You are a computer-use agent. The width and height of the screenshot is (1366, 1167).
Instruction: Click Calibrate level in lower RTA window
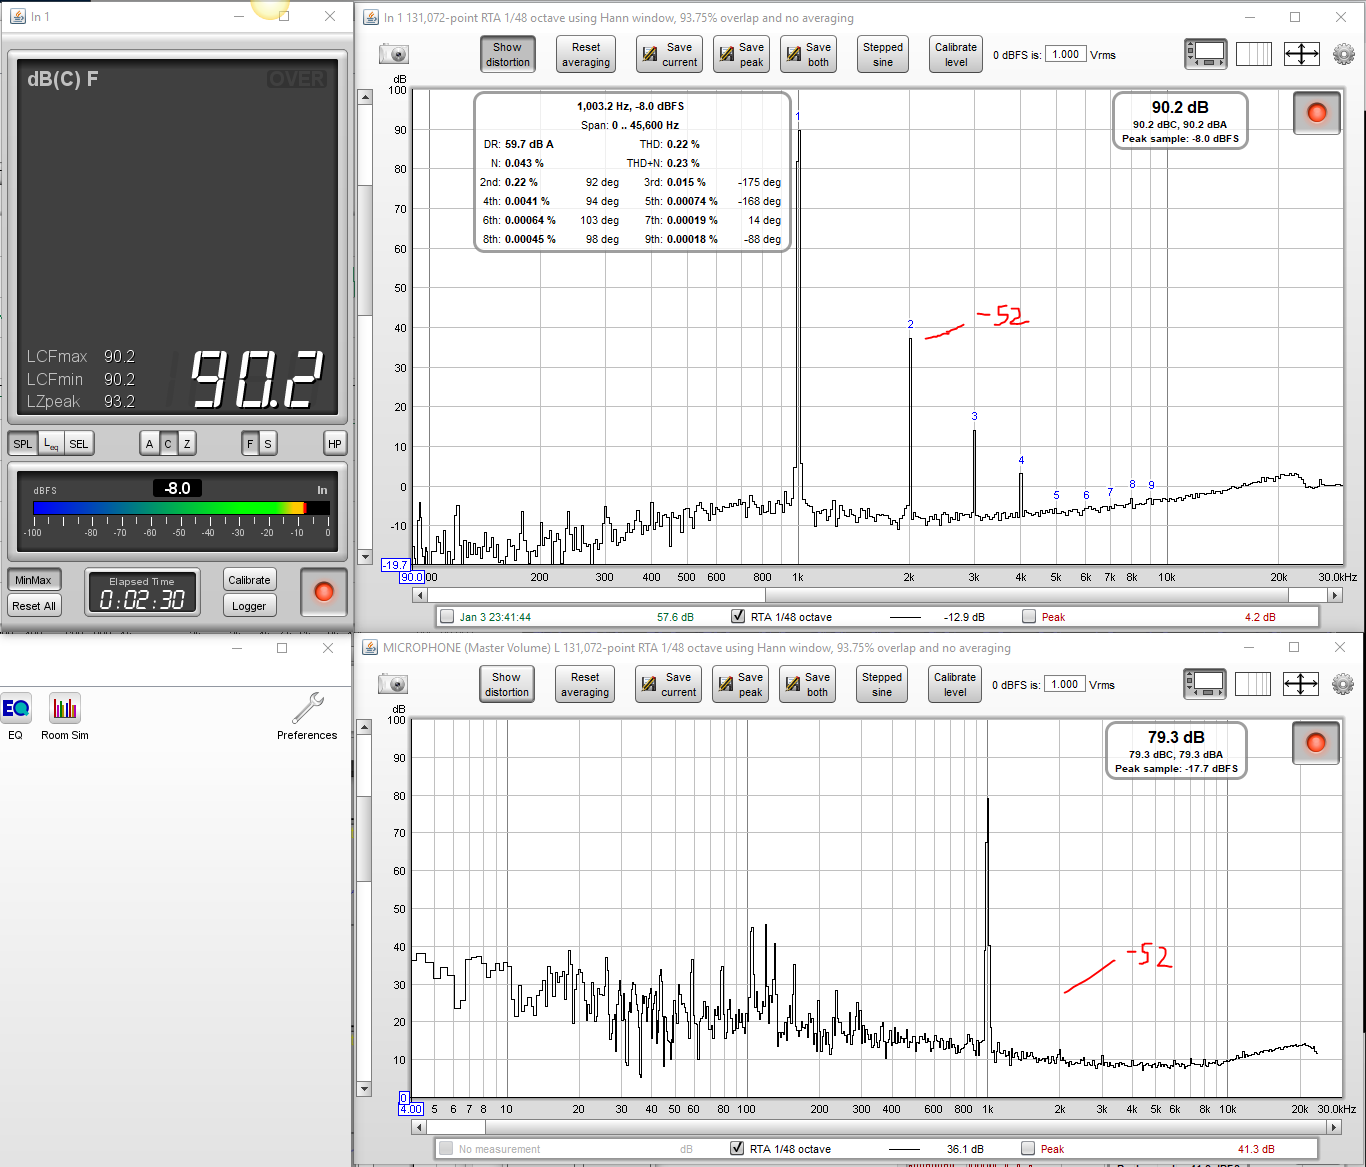click(x=955, y=684)
